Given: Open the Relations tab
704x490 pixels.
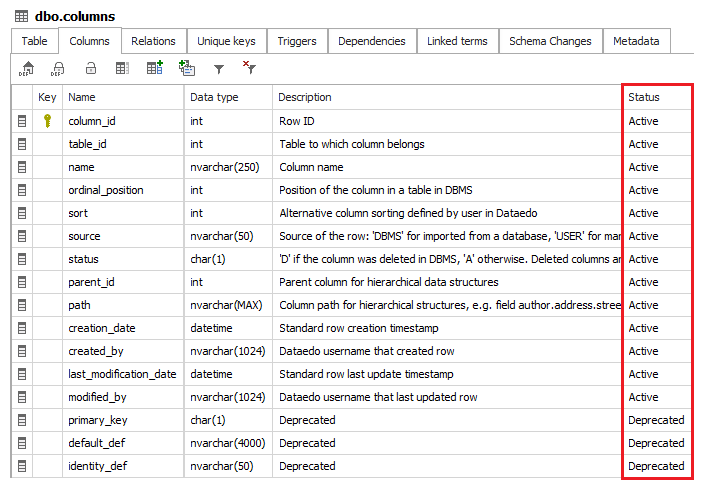Looking at the screenshot, I should point(153,41).
